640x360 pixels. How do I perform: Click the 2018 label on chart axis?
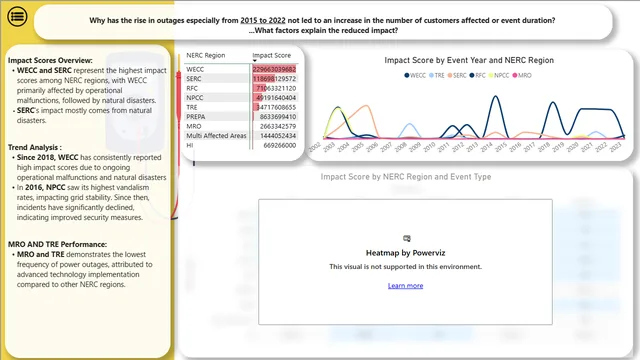[x=543, y=147]
